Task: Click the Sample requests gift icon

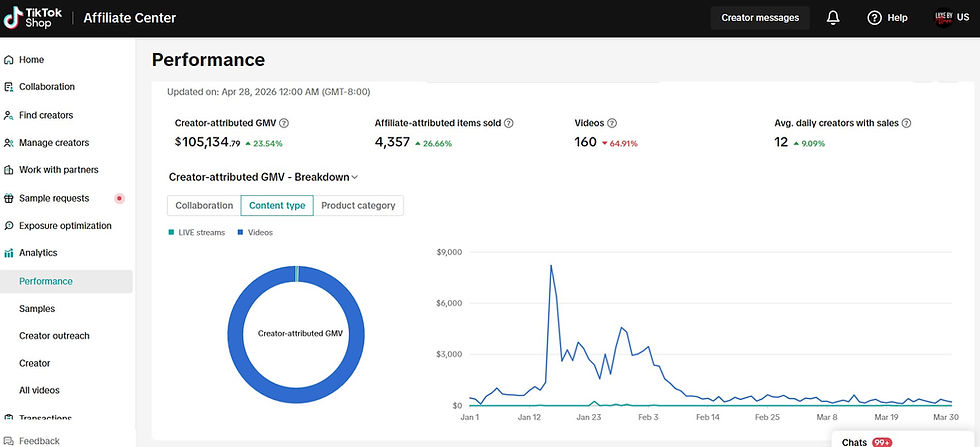Action: point(8,199)
